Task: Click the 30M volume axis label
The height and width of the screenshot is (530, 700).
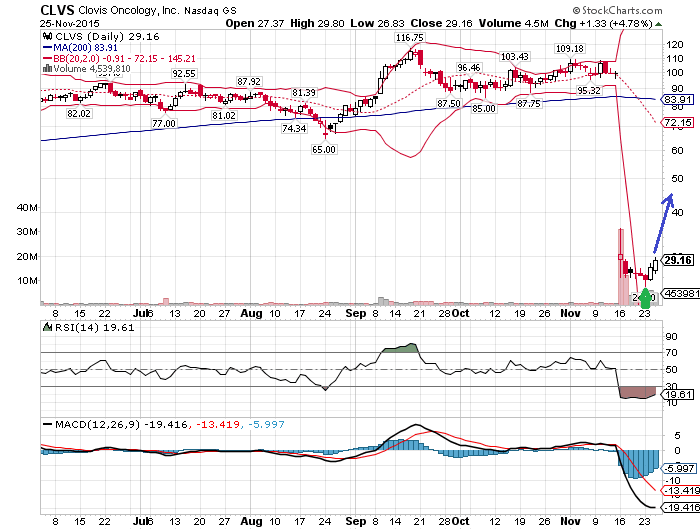Action: pos(27,232)
